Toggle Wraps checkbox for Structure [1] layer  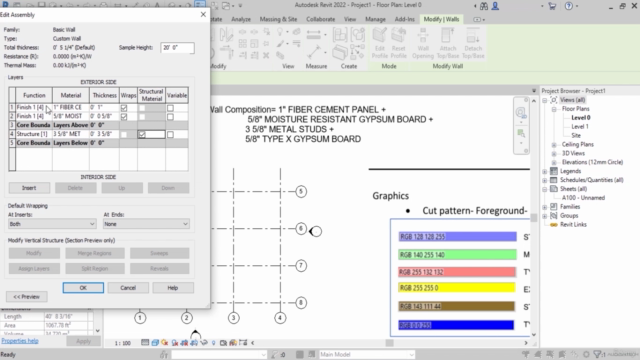click(x=124, y=134)
